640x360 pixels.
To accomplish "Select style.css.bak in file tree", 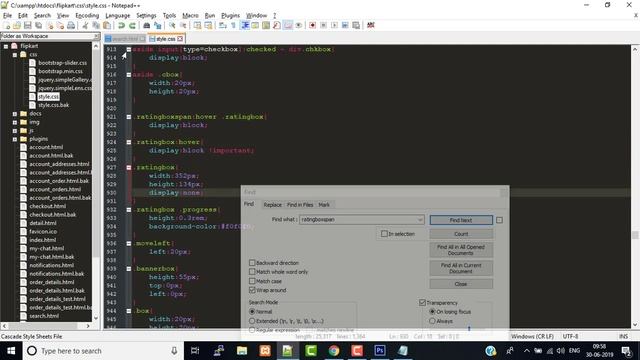I will click(53, 105).
